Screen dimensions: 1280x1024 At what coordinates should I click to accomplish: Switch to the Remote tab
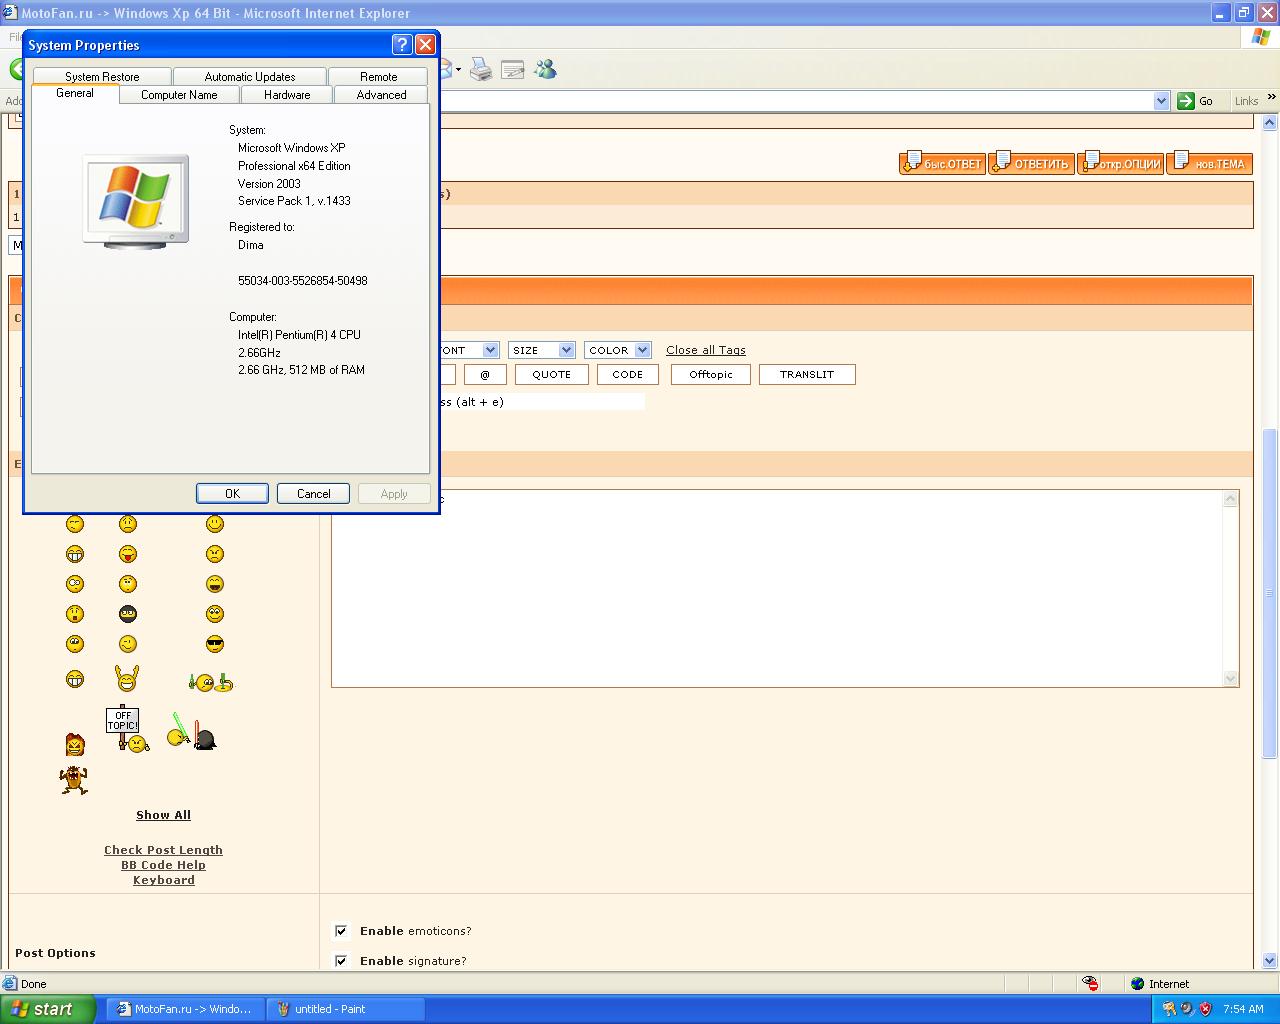click(x=379, y=77)
